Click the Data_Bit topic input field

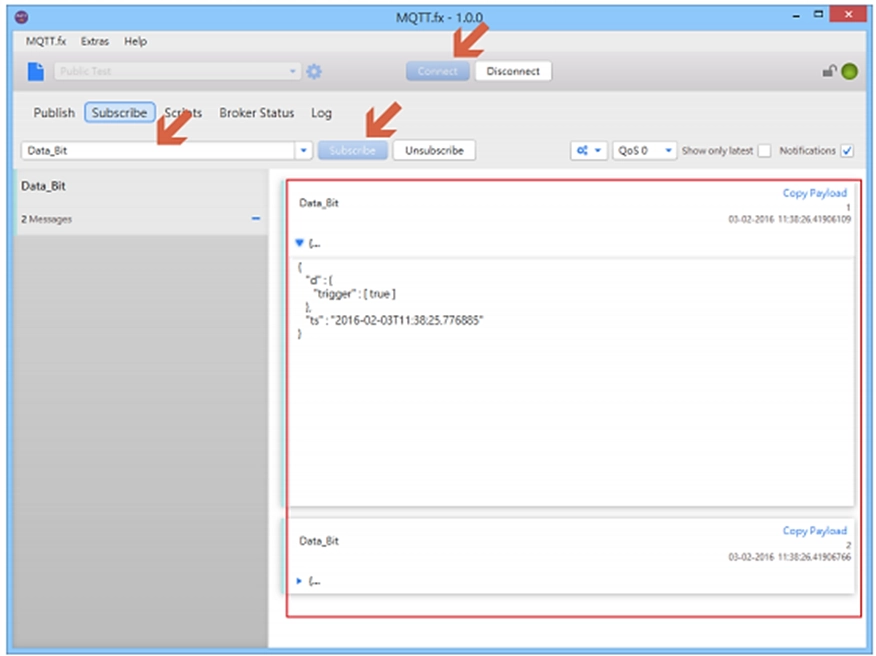158,150
